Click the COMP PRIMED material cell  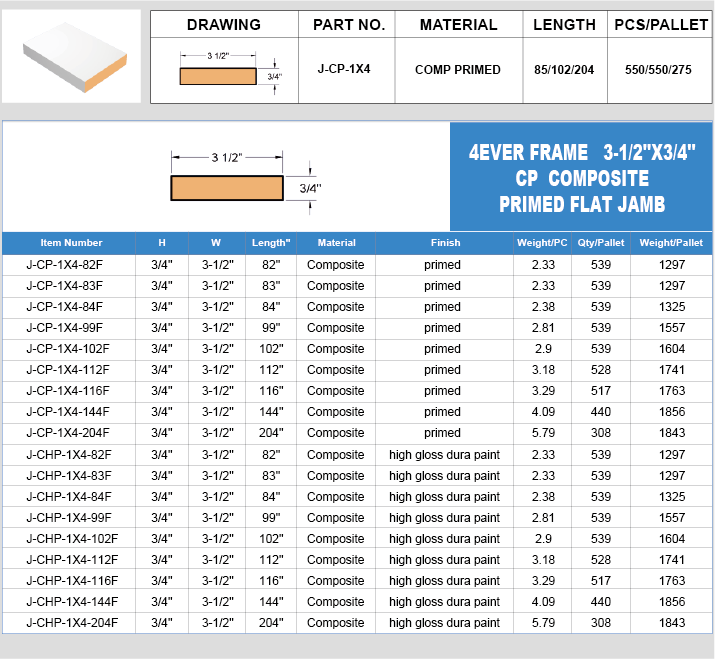457,70
